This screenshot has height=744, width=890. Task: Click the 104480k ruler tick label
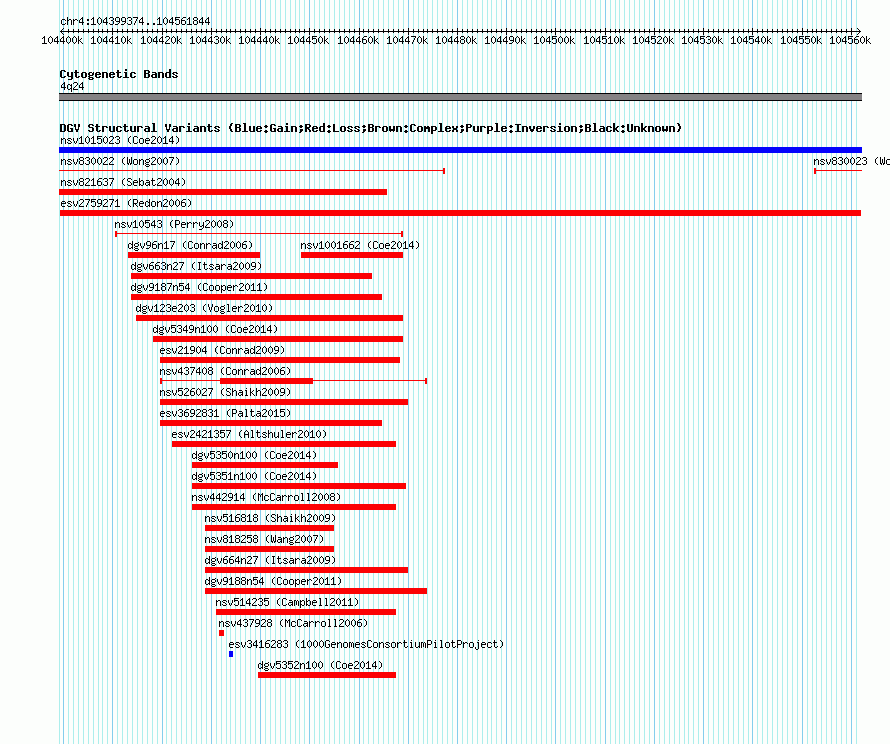click(x=456, y=40)
